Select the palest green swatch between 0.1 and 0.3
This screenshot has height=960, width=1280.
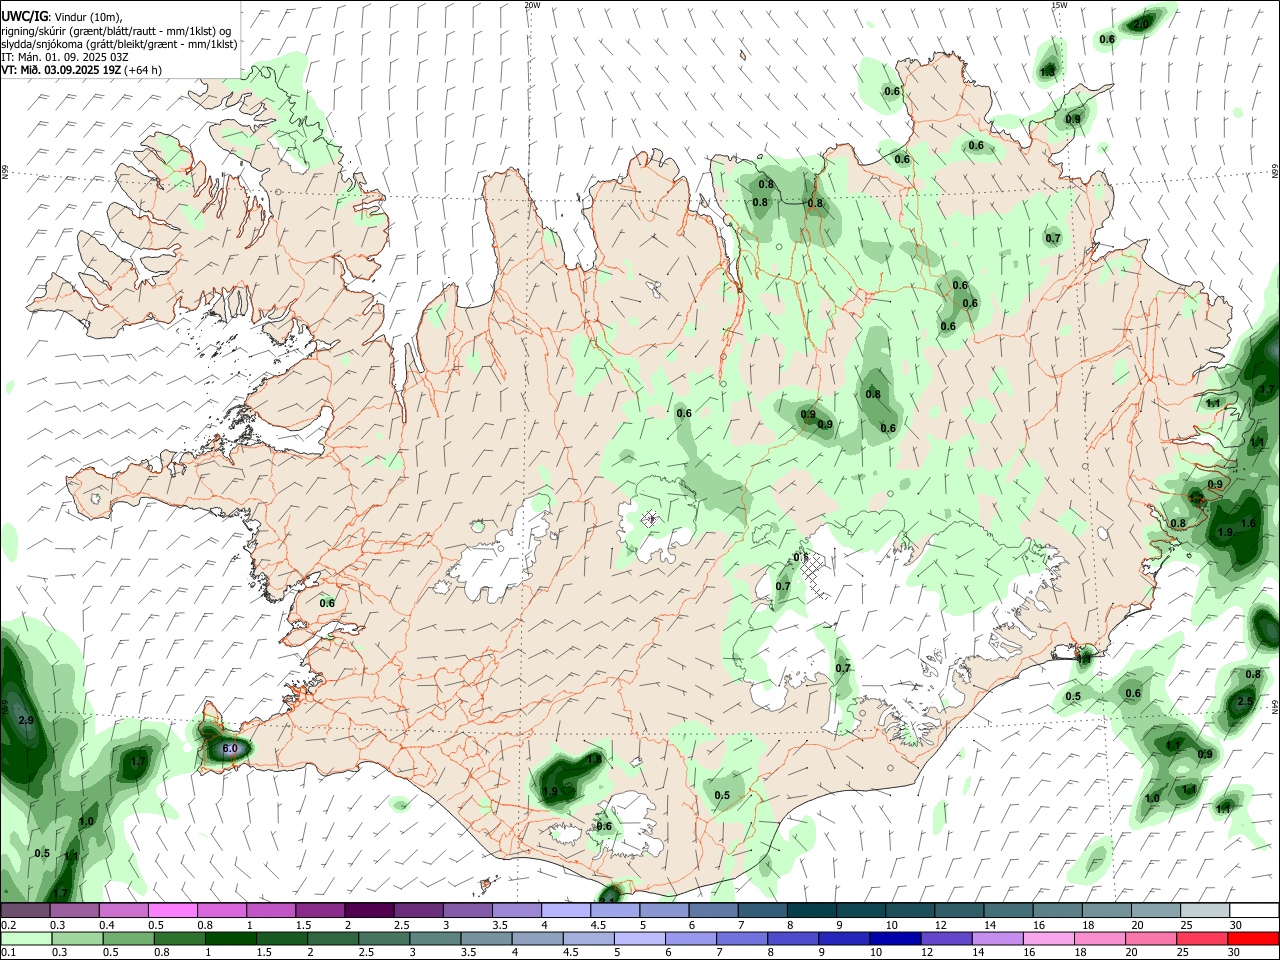click(27, 938)
